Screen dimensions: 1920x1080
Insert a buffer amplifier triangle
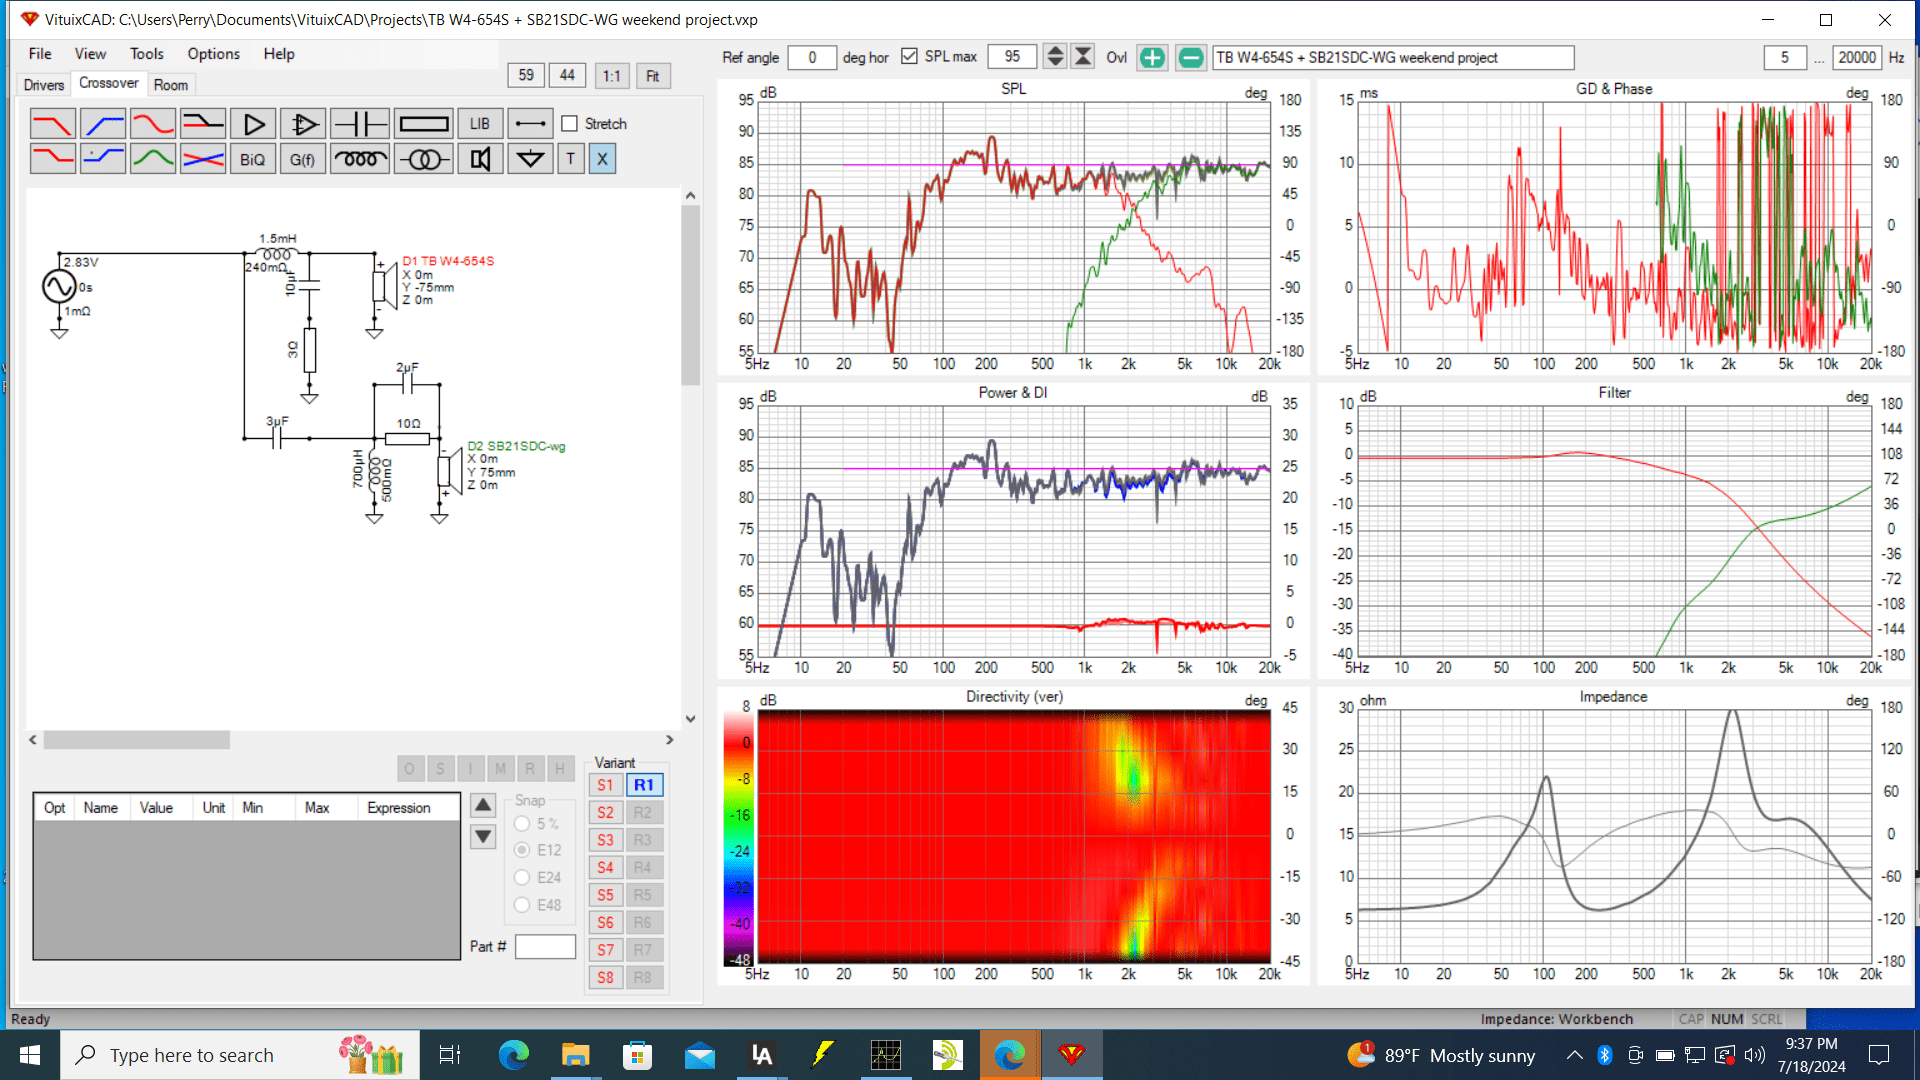point(253,124)
